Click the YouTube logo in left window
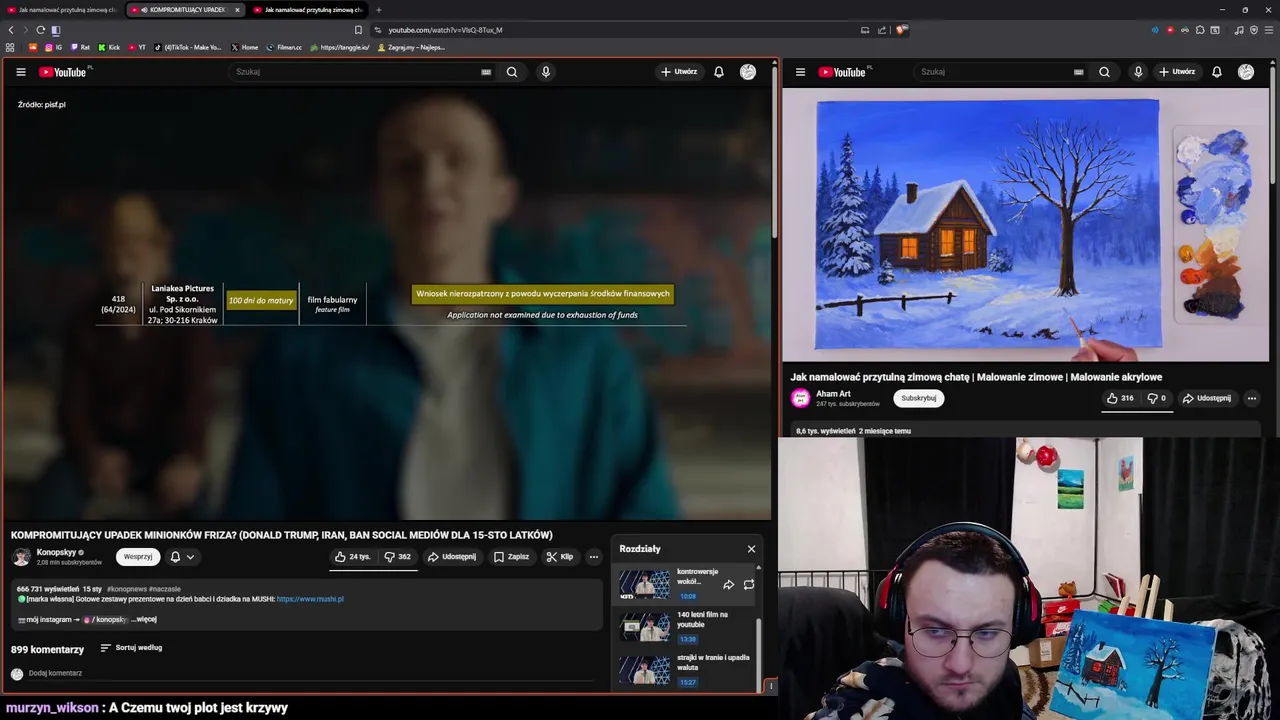Image resolution: width=1280 pixels, height=720 pixels. pyautogui.click(x=64, y=72)
